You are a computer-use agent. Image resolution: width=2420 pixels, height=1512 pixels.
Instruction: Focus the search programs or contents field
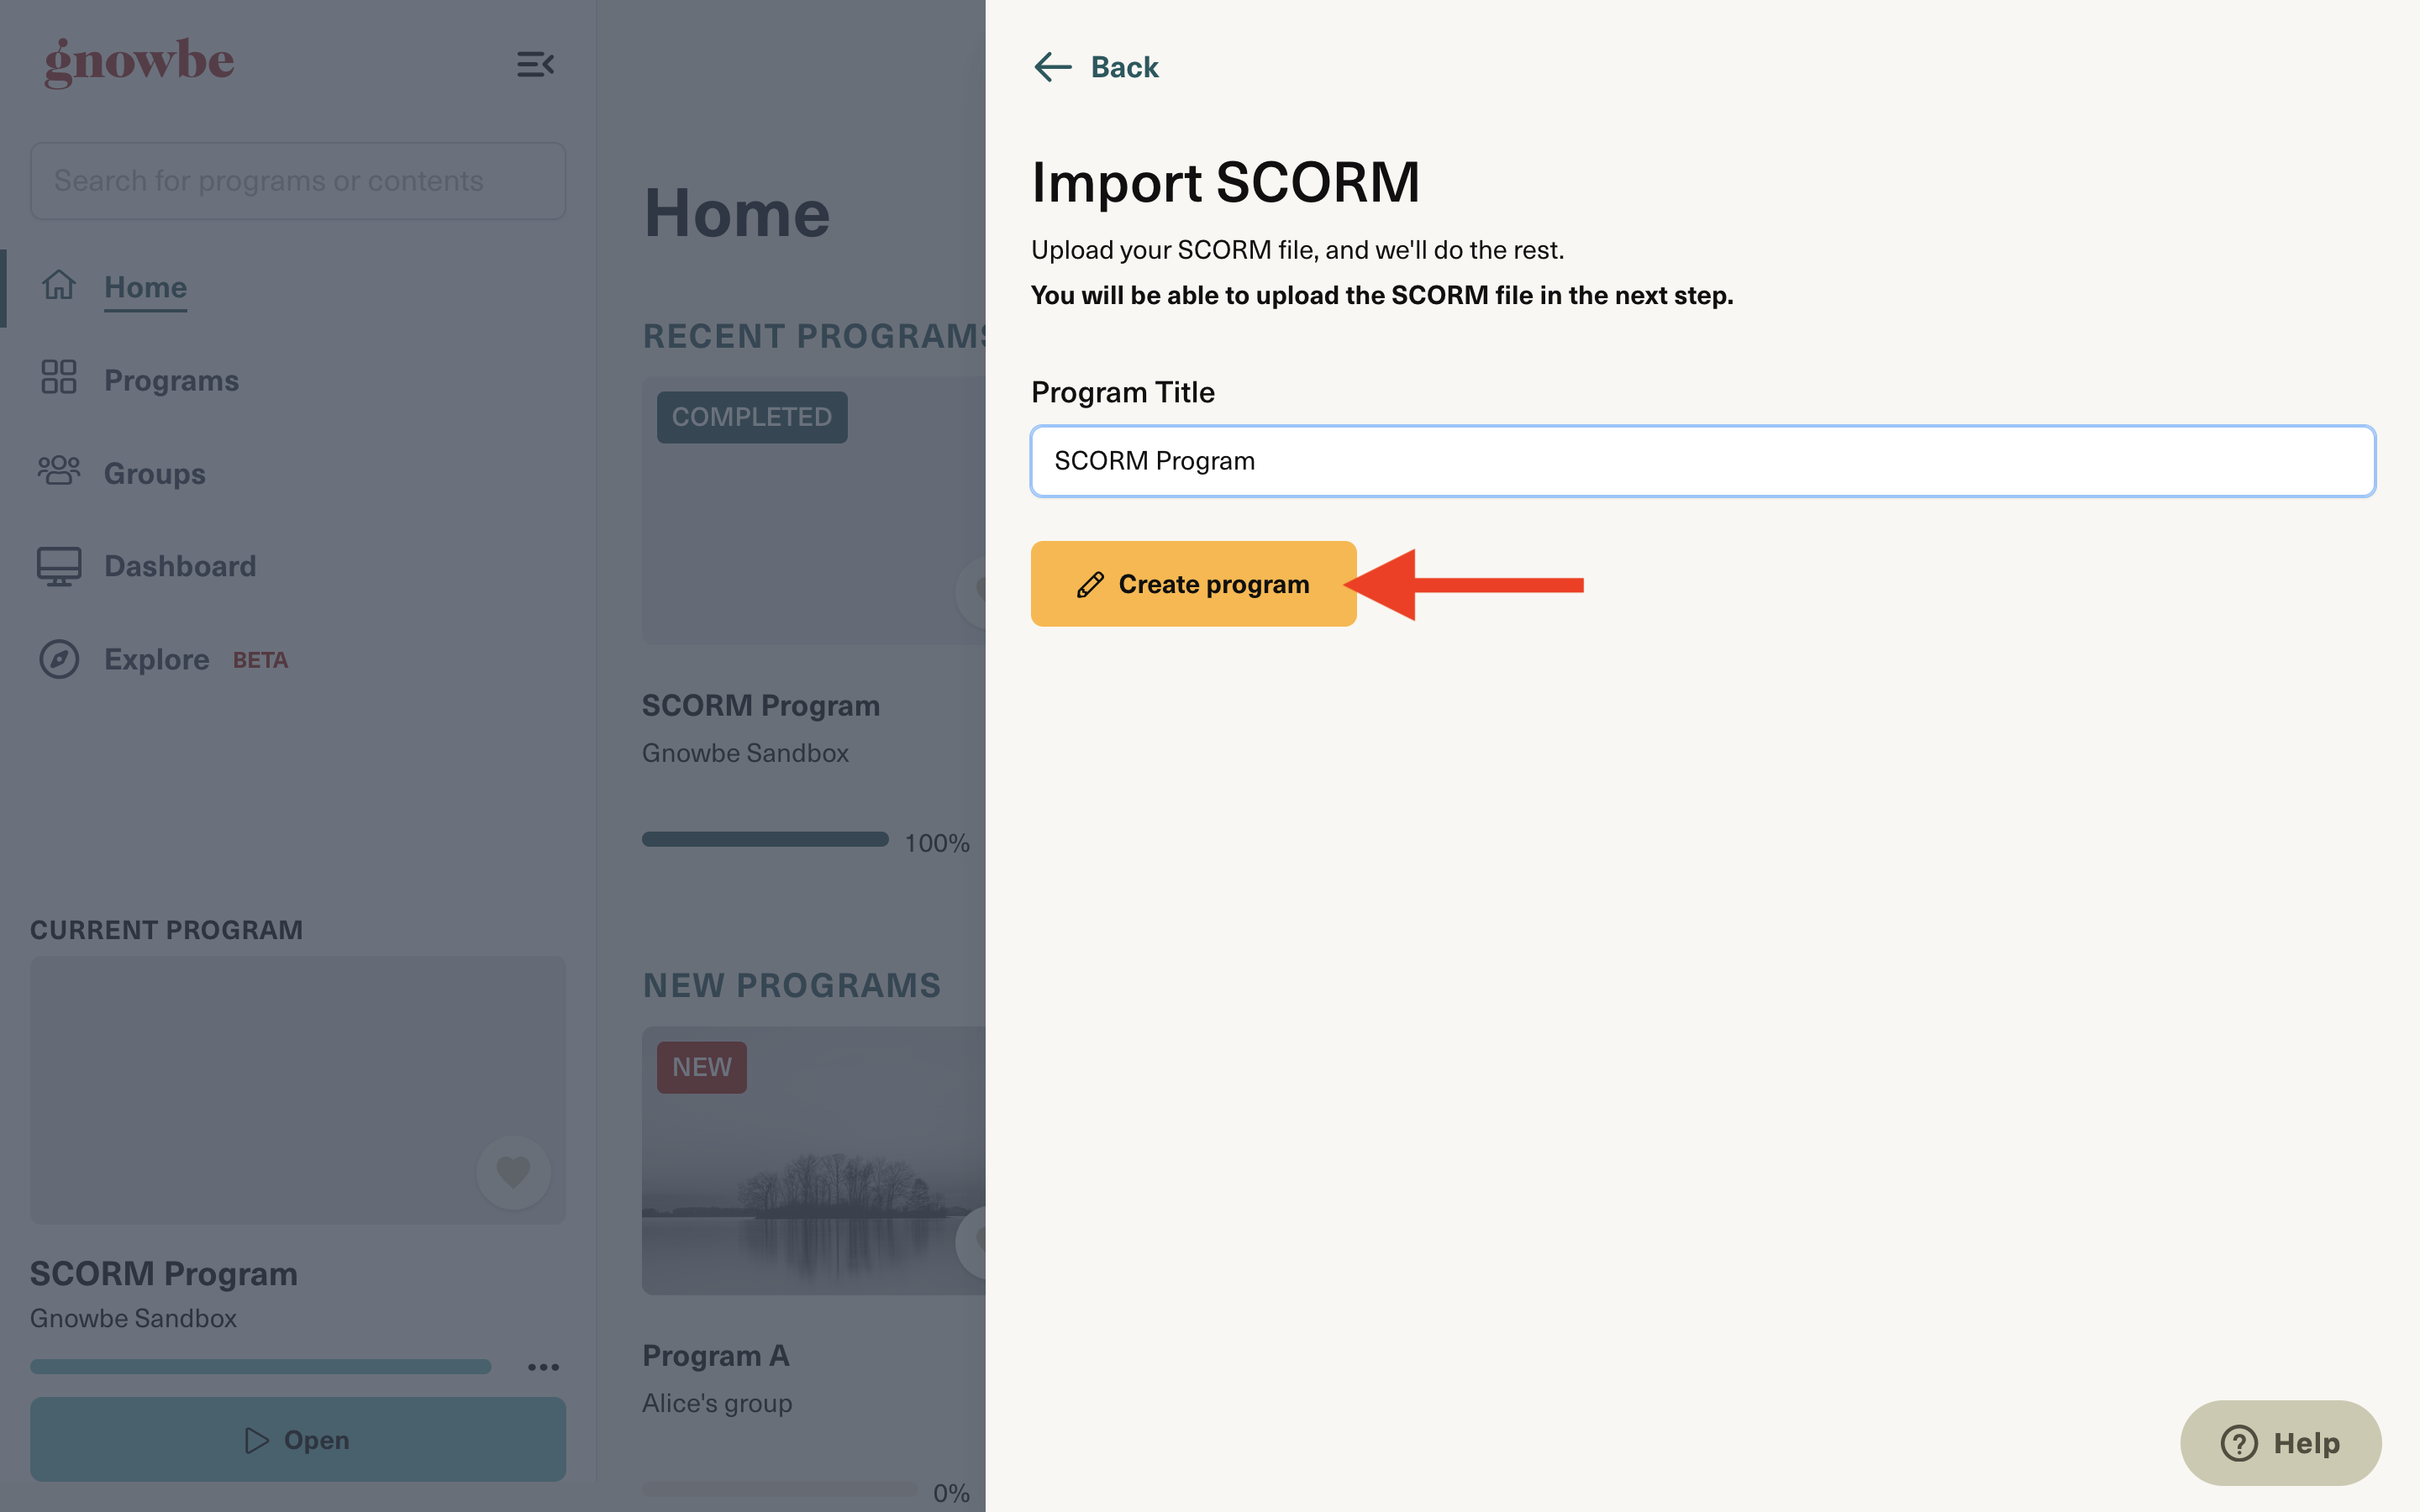(298, 181)
